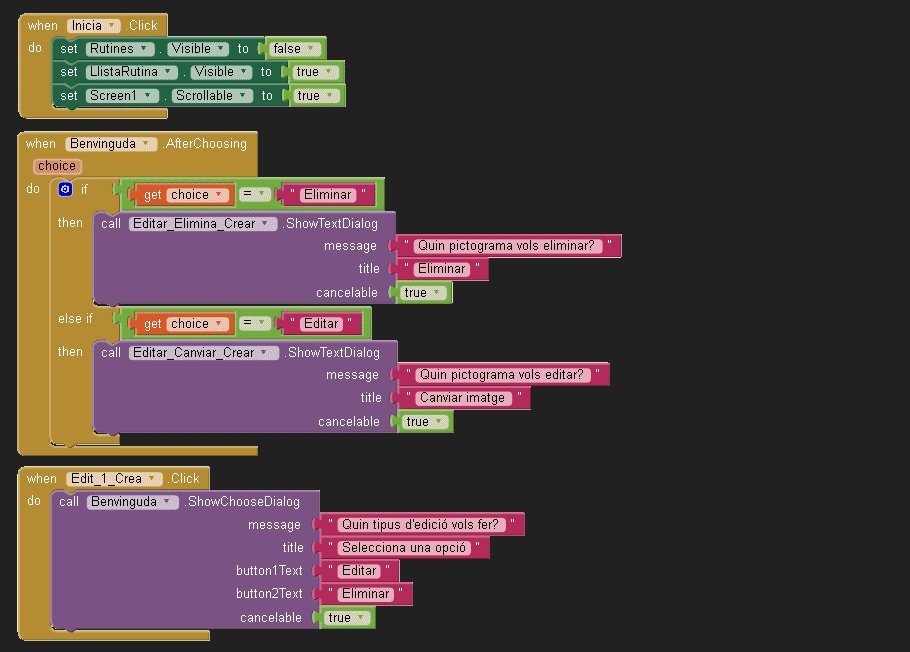Click the button2Text "Eliminar" text block
The height and width of the screenshot is (652, 910).
tap(365, 594)
